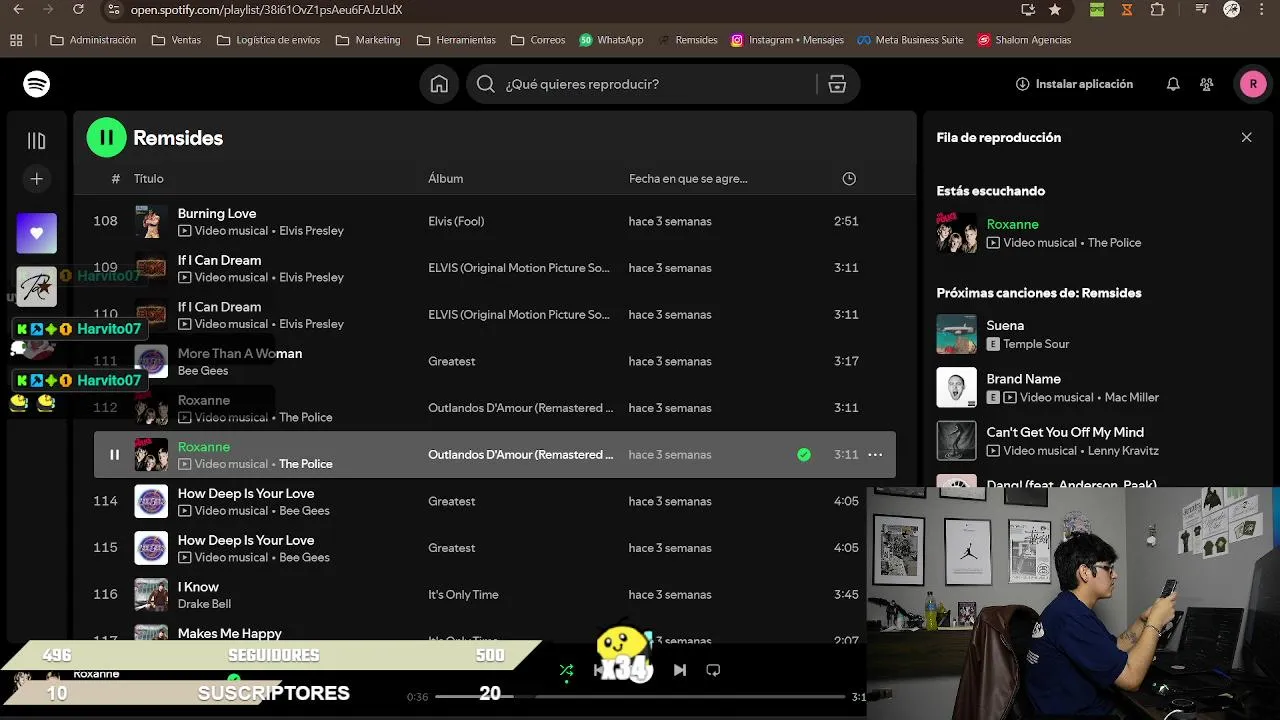The width and height of the screenshot is (1280, 720).
Task: Play Brand Name from the queue
Action: 1024,379
